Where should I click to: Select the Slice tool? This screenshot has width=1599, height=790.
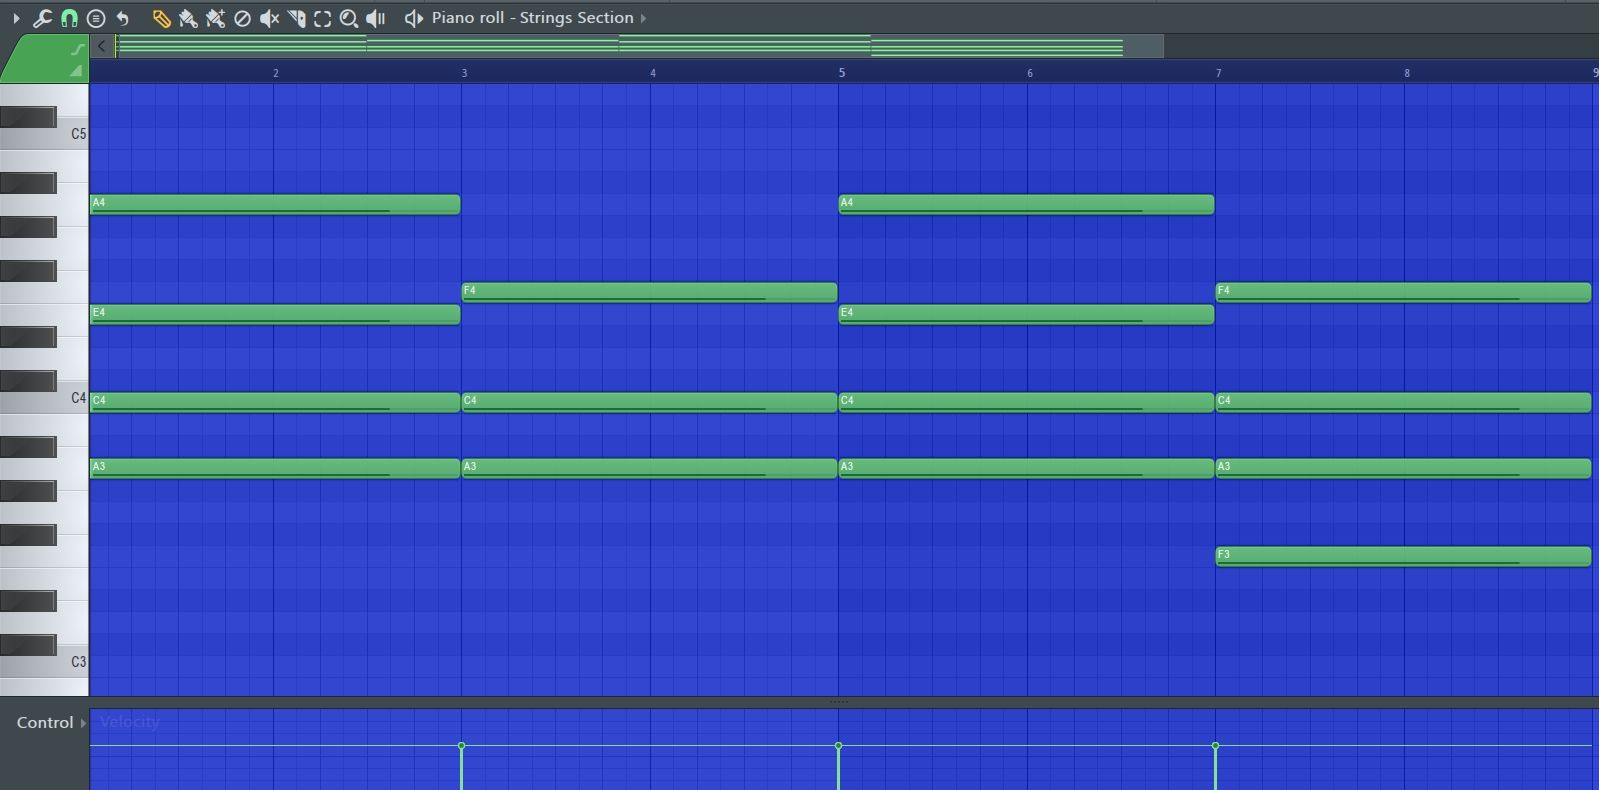[296, 18]
